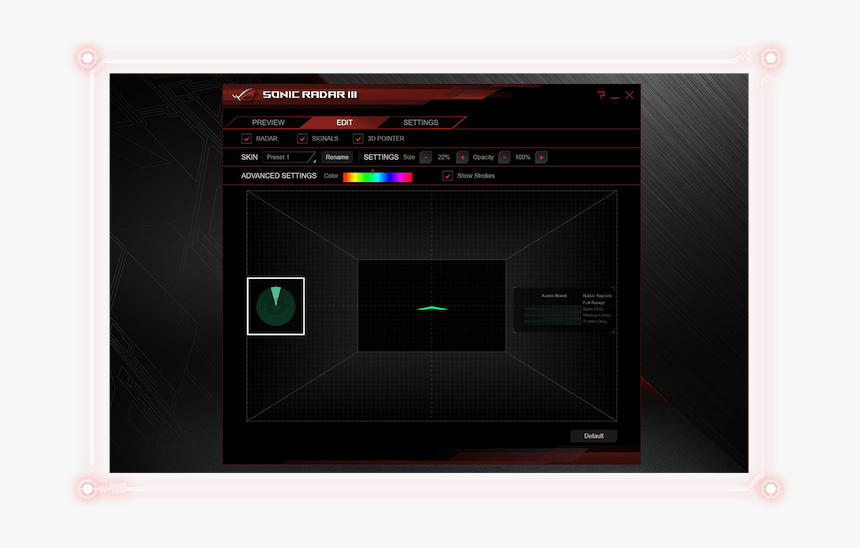Open help with the question mark icon
The width and height of the screenshot is (860, 548).
601,95
